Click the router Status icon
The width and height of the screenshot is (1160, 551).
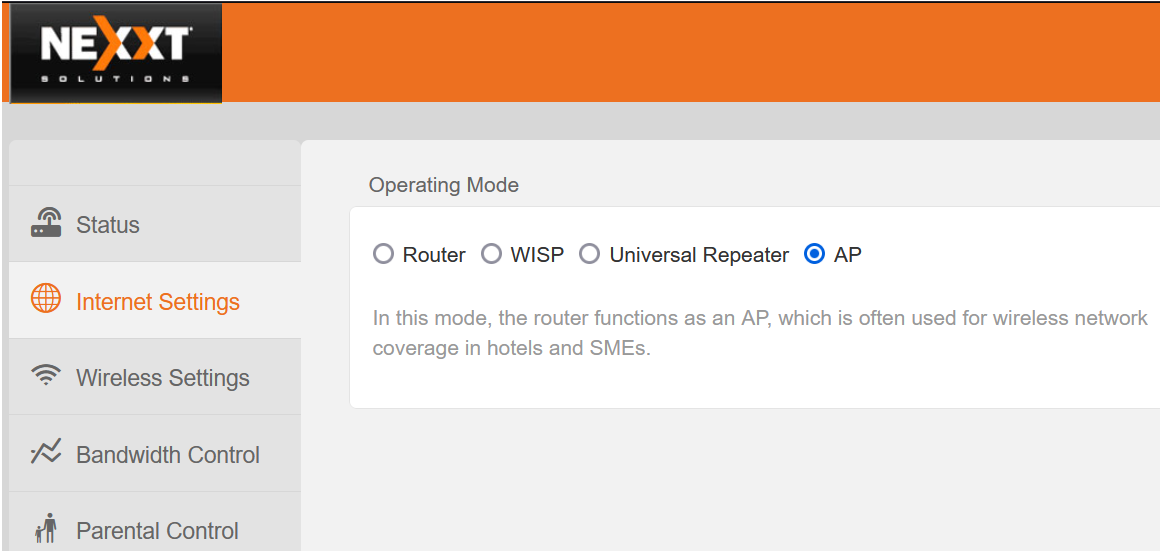tap(46, 223)
